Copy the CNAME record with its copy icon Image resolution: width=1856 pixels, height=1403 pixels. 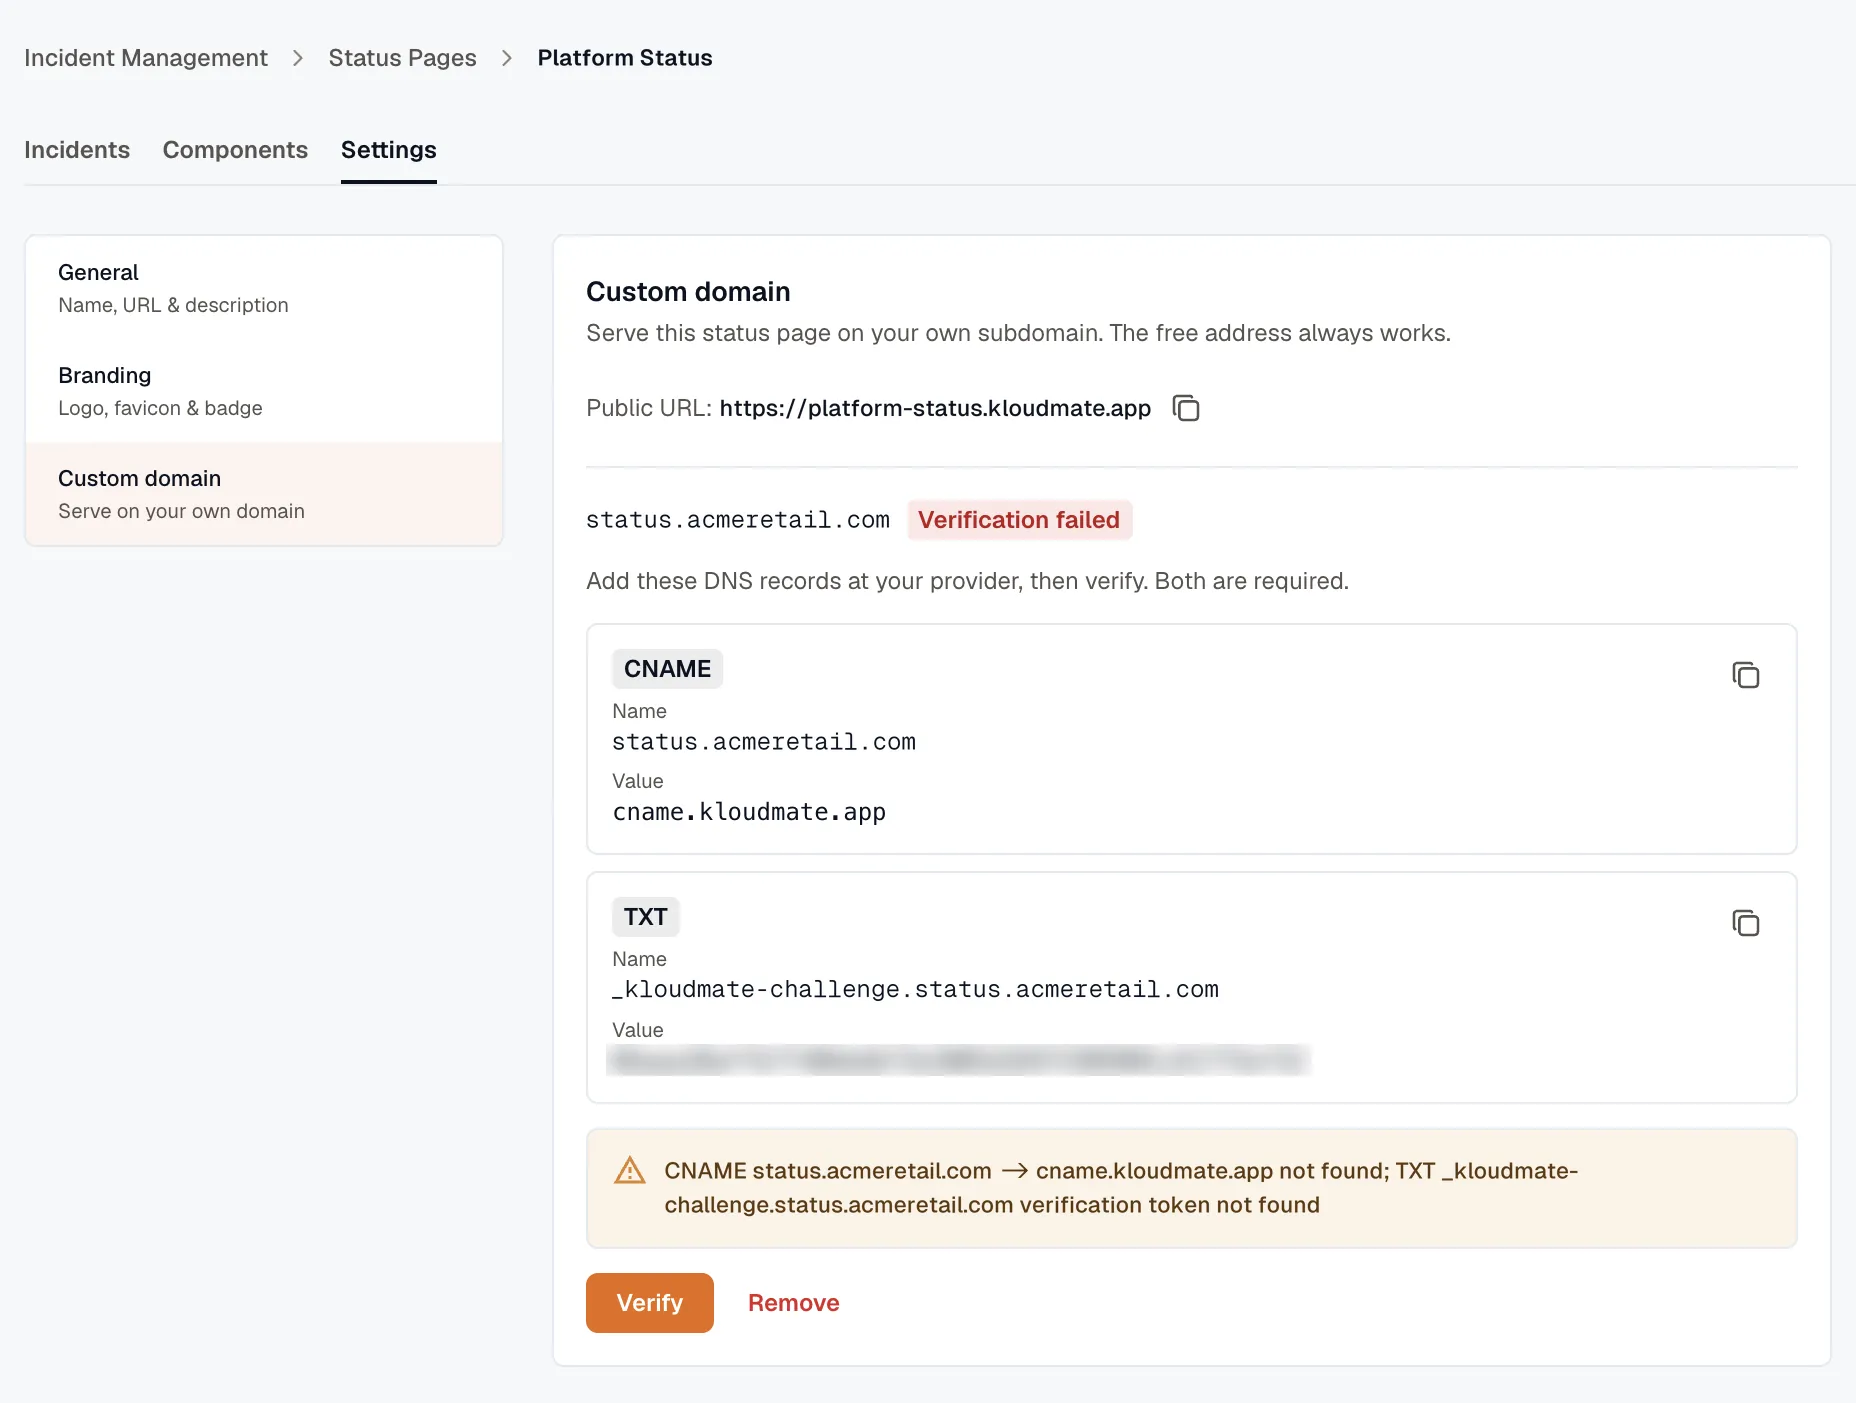tap(1746, 675)
